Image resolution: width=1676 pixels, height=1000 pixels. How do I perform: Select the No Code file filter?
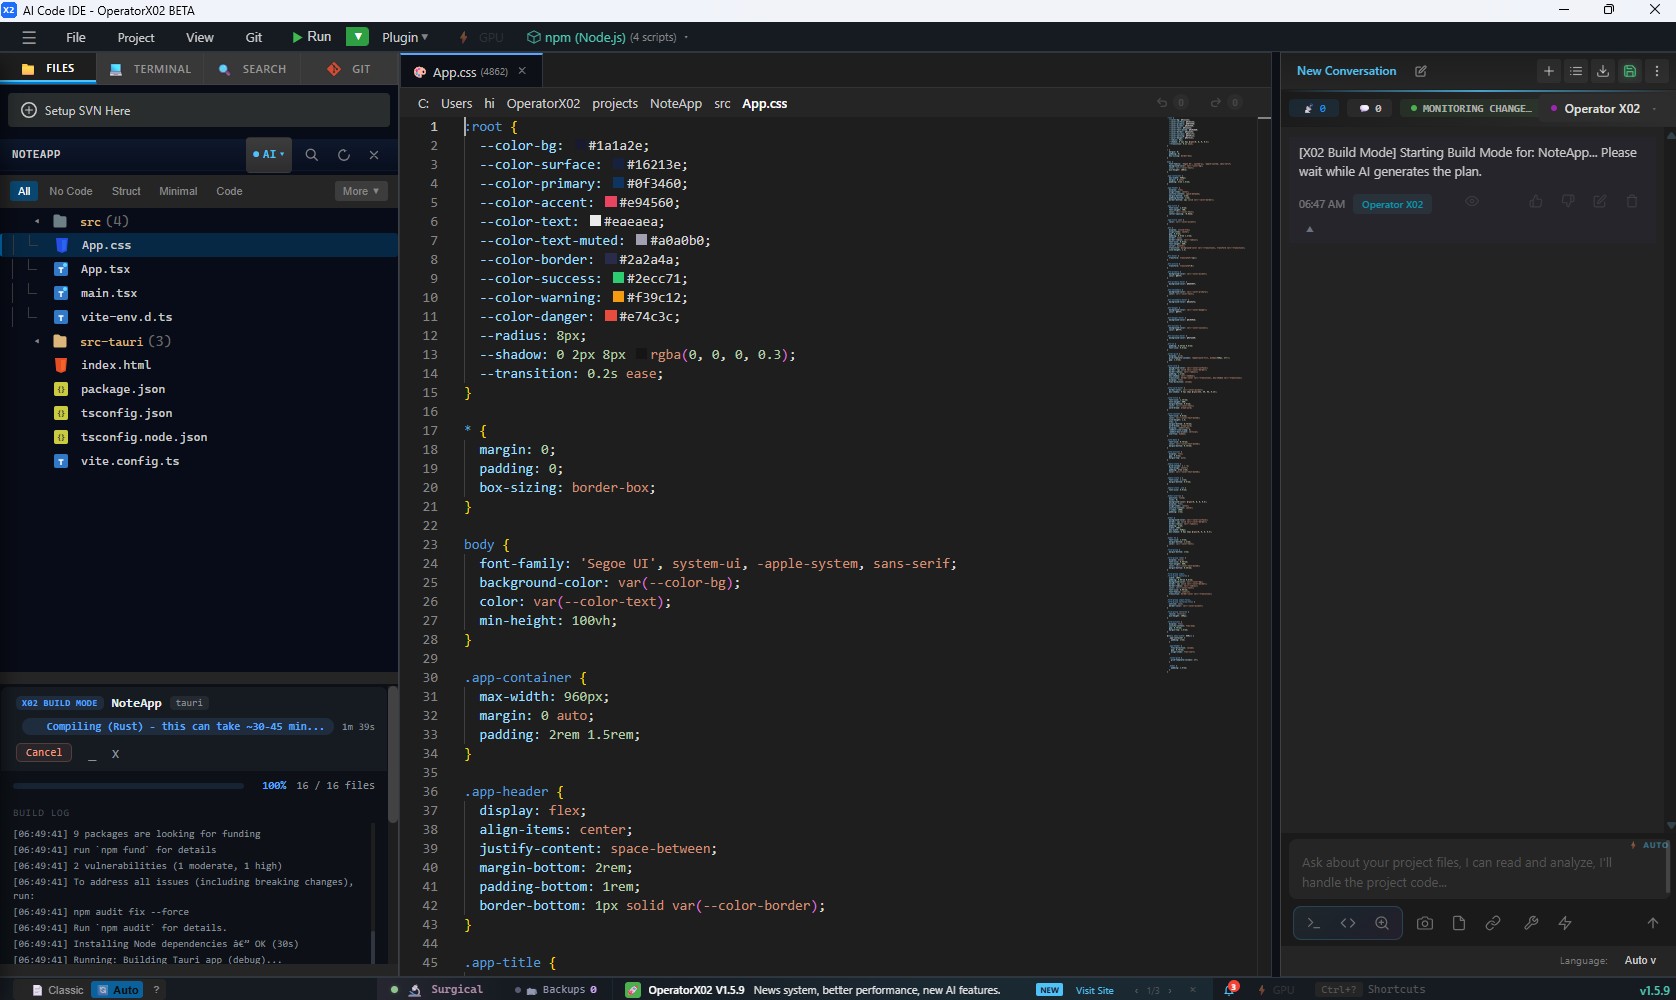click(71, 191)
